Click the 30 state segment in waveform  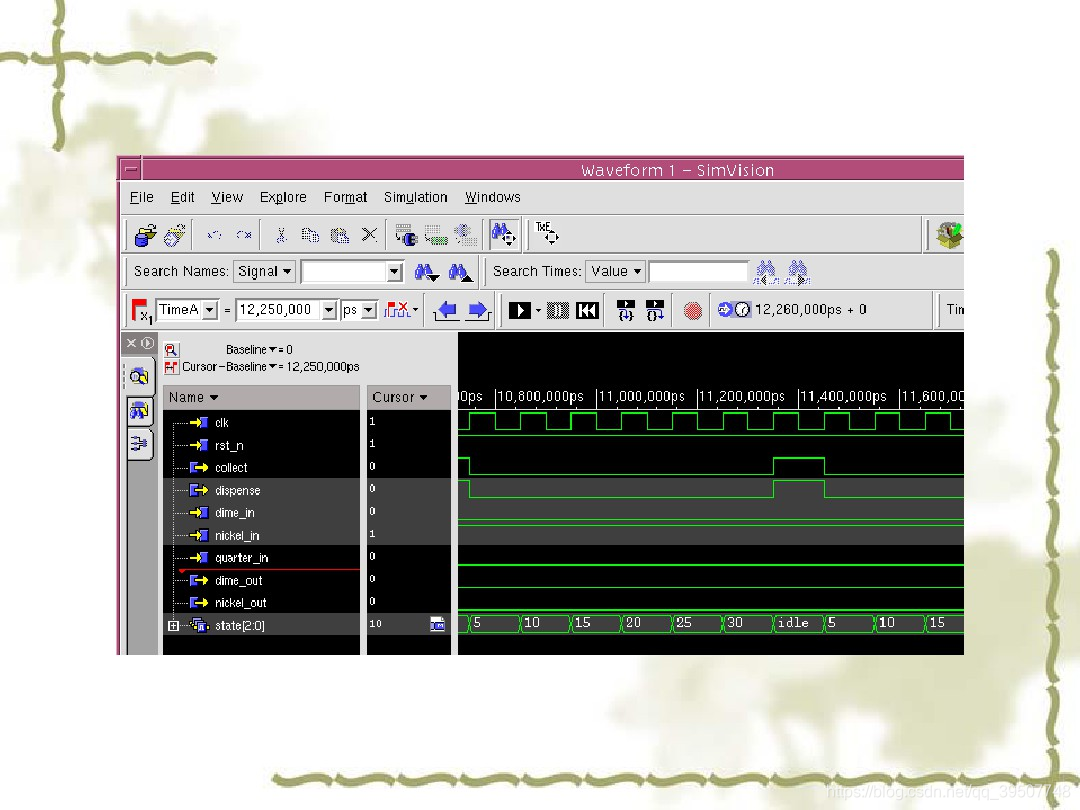747,623
